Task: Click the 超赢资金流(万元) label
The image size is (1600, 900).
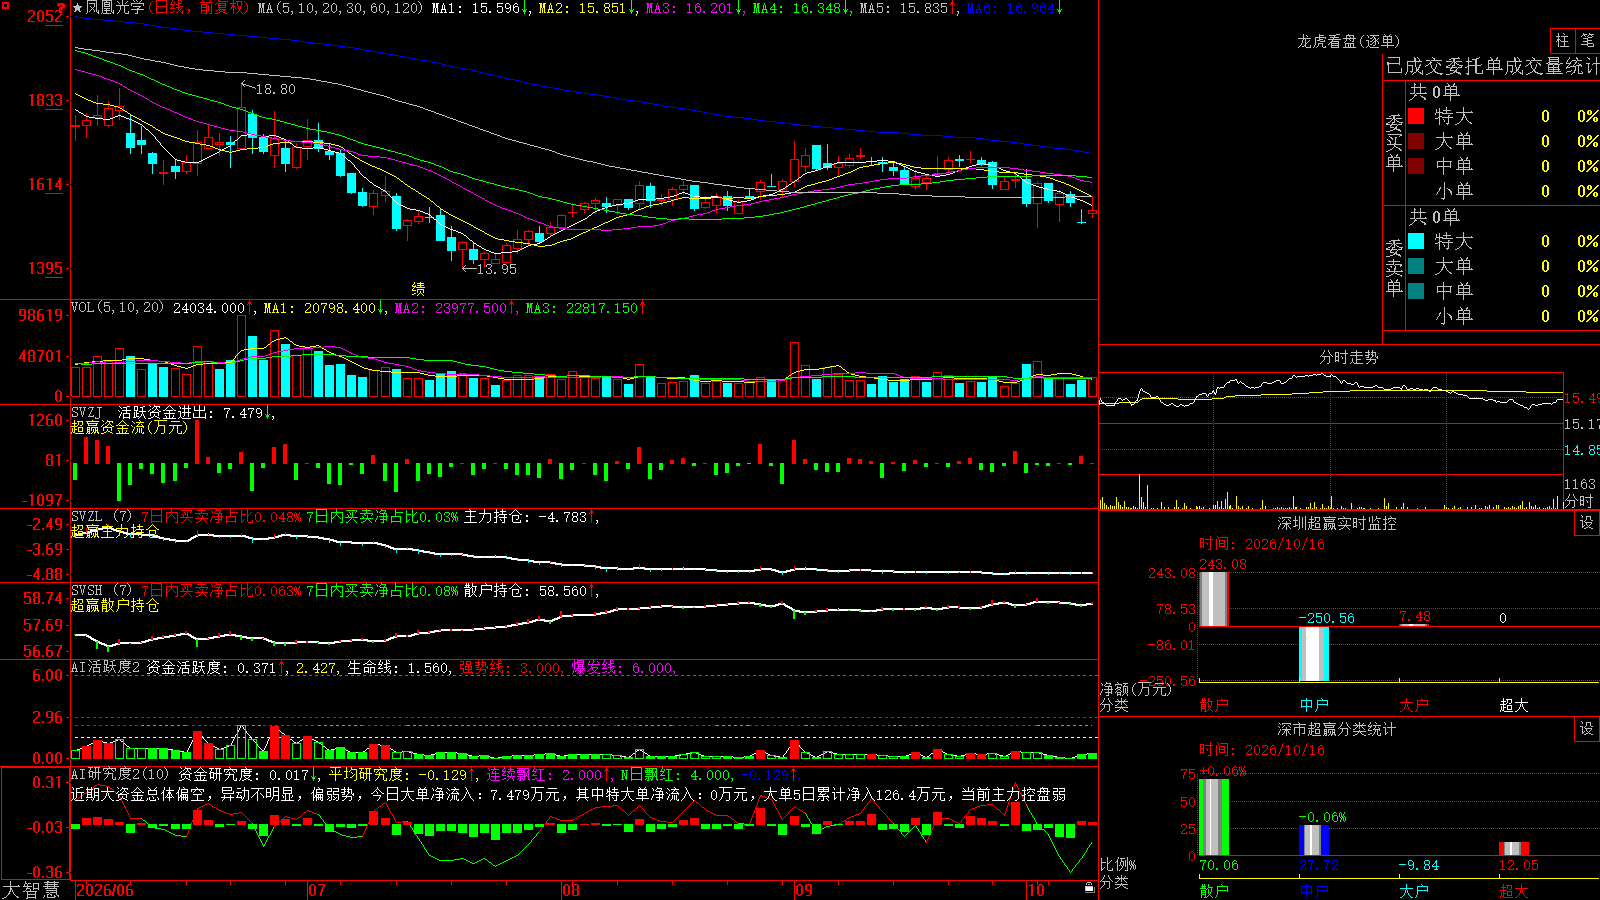Action: tap(129, 427)
